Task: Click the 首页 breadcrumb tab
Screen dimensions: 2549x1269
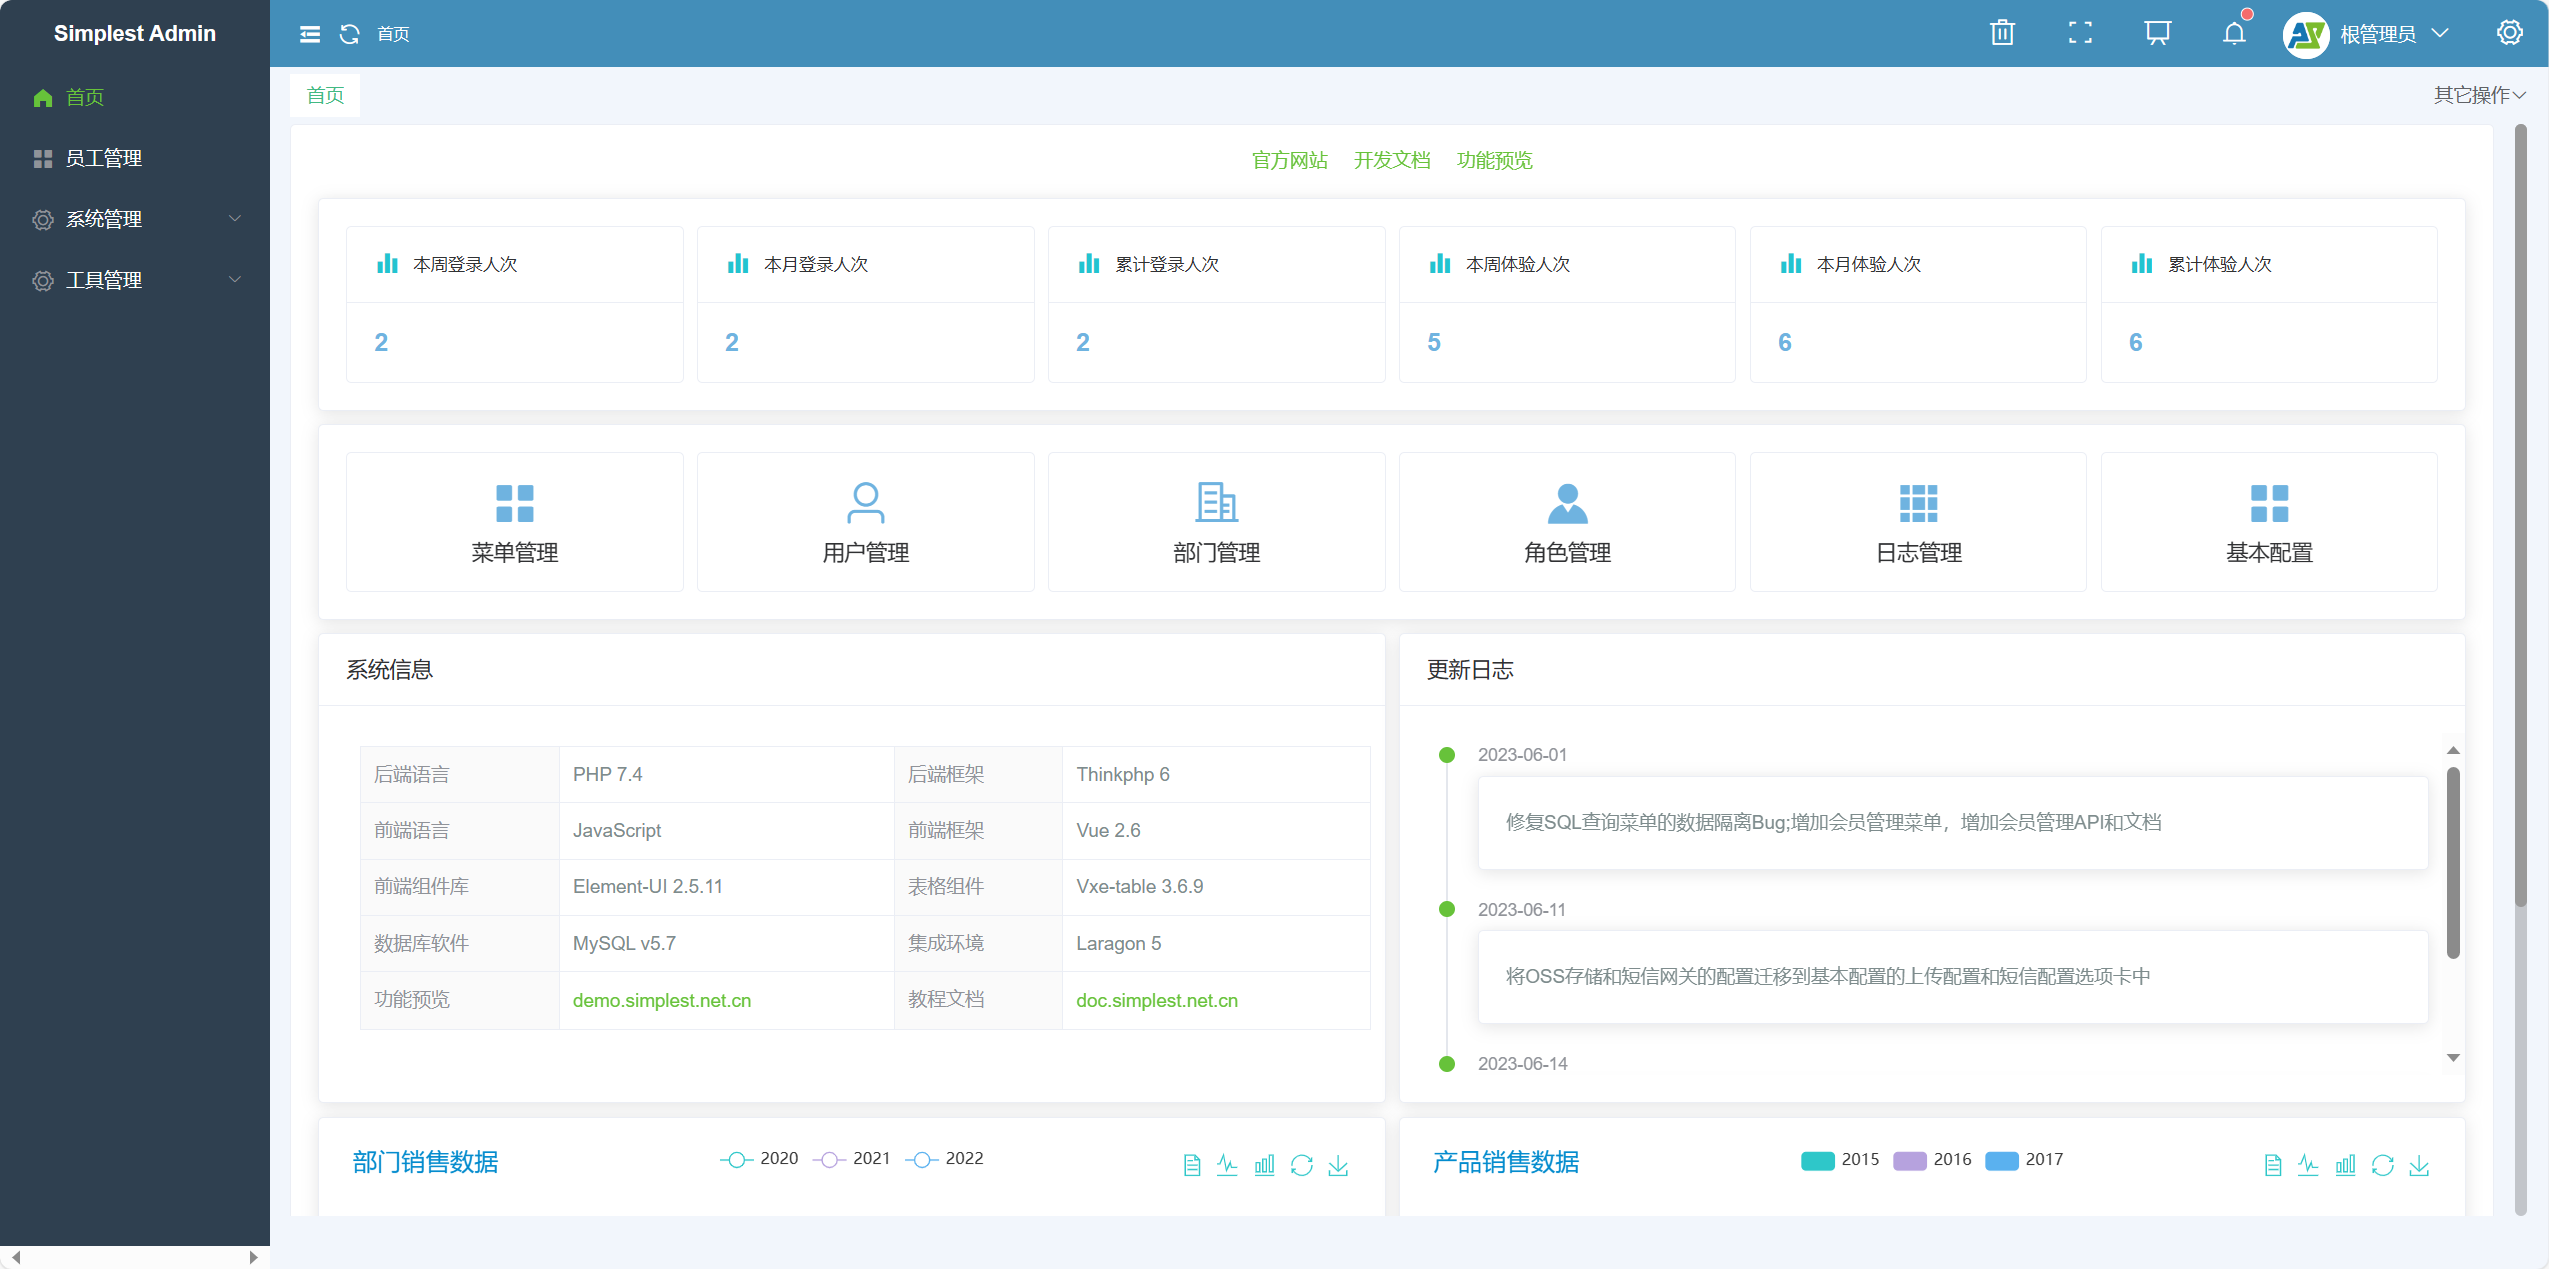Action: 324,95
